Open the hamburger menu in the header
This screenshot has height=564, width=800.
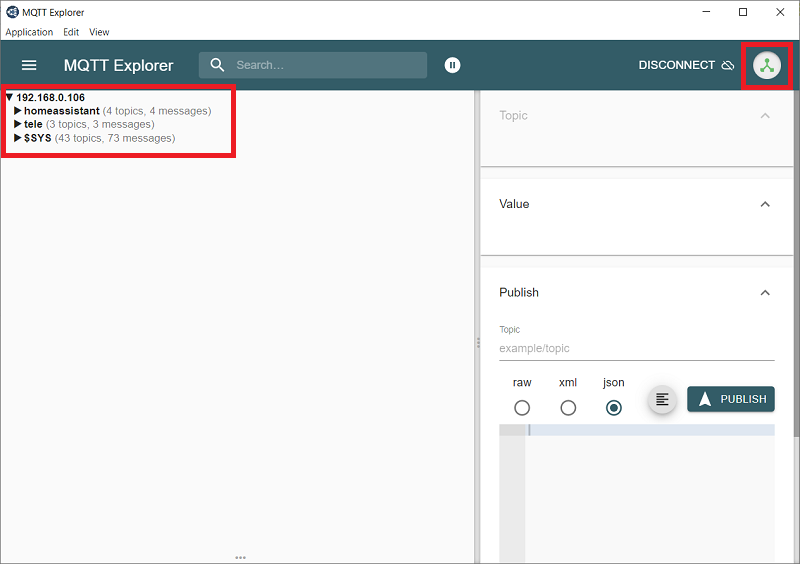(29, 65)
